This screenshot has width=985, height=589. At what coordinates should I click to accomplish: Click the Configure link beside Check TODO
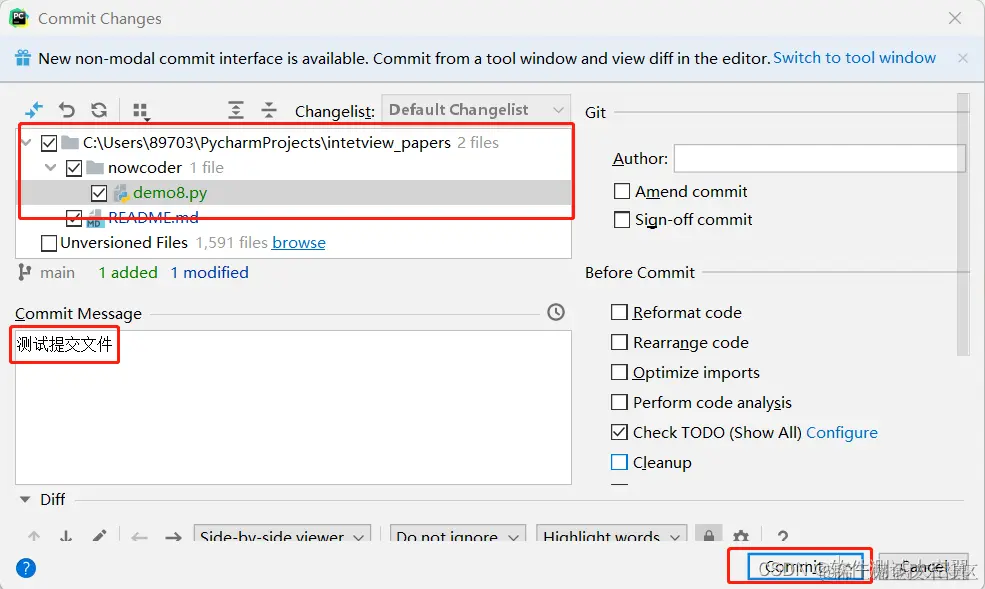click(x=842, y=433)
